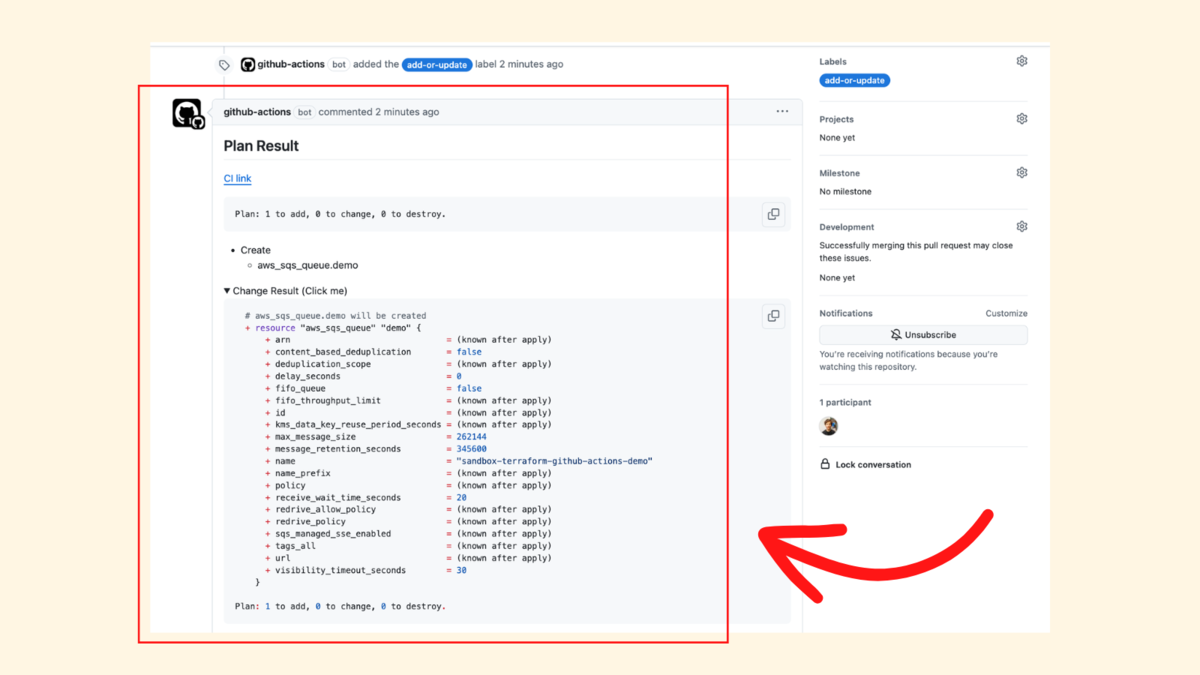Open github-actions author in comment header
This screenshot has height=675, width=1200.
257,112
